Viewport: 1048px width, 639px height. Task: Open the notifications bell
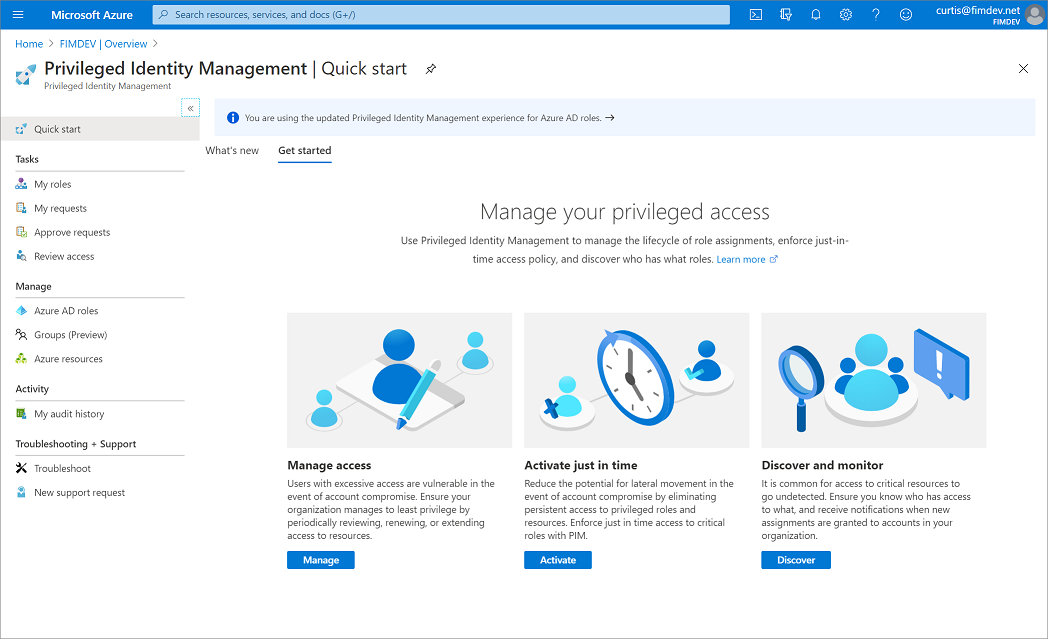coord(815,14)
